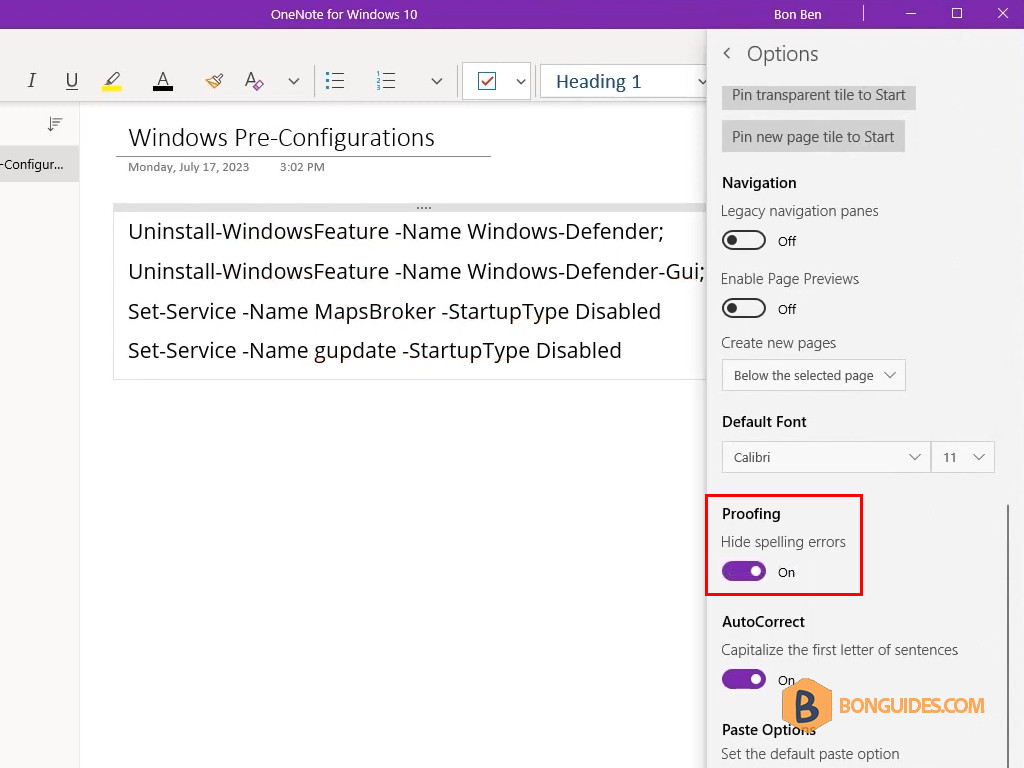Click the line 'Set-Service -Name MapsBroker'
This screenshot has width=1024, height=768.
pos(394,312)
